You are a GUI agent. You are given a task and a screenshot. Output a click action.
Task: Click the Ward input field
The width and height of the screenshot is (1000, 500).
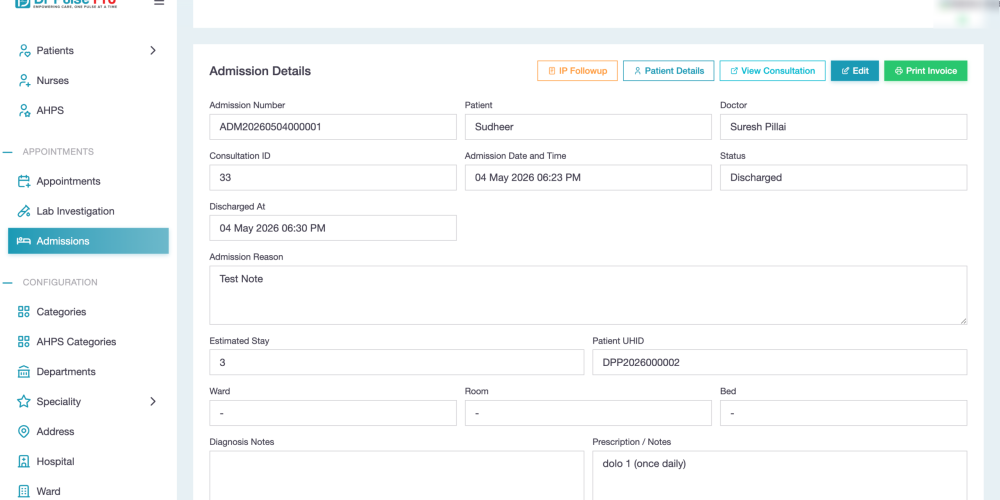(x=333, y=413)
